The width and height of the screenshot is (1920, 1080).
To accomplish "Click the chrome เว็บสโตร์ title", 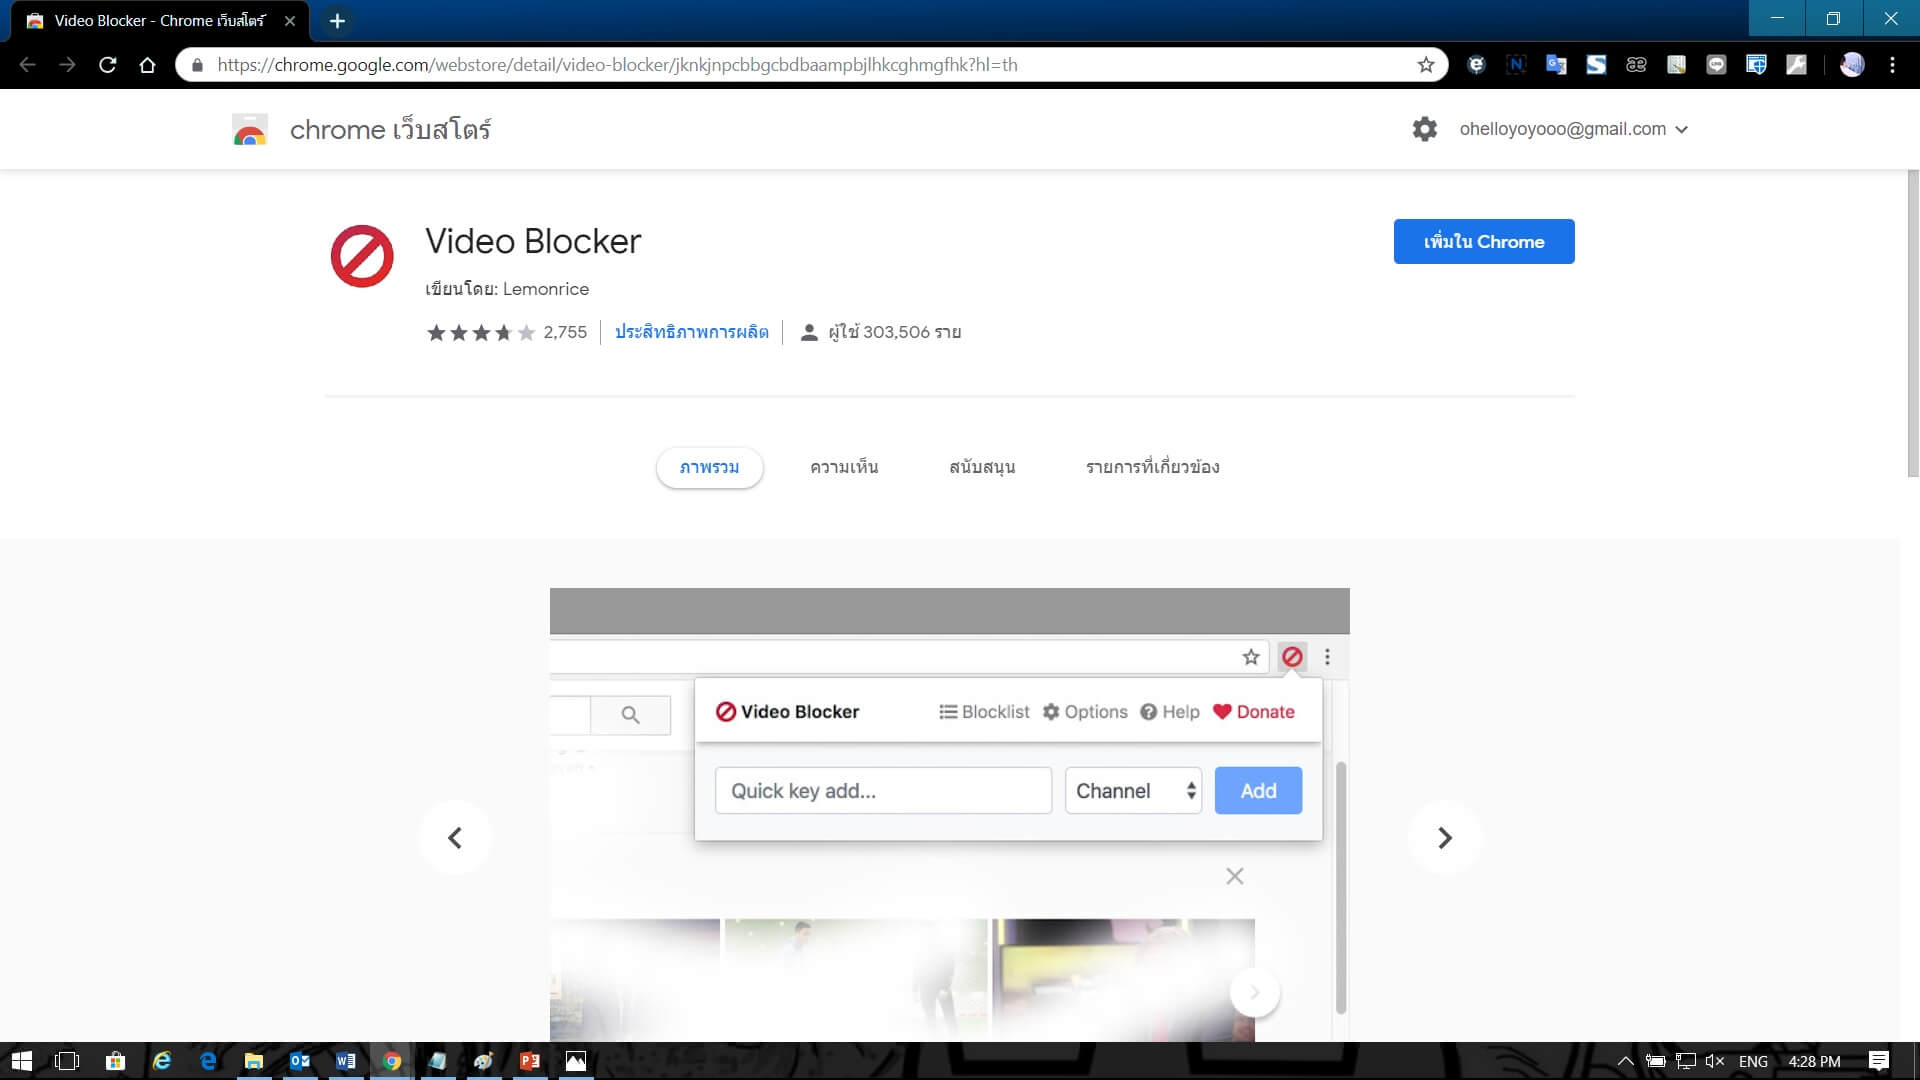I will click(390, 130).
